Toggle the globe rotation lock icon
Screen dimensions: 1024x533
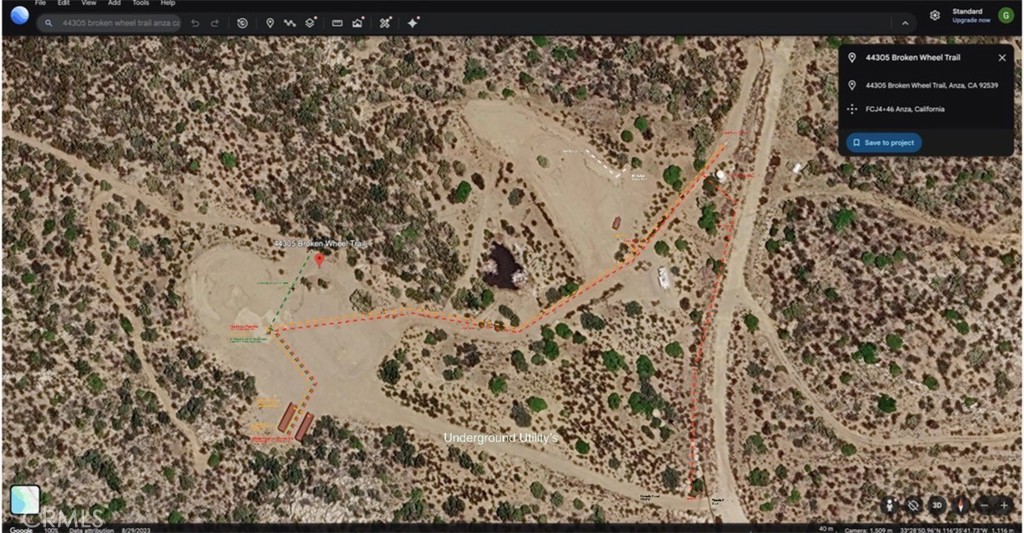[x=913, y=505]
